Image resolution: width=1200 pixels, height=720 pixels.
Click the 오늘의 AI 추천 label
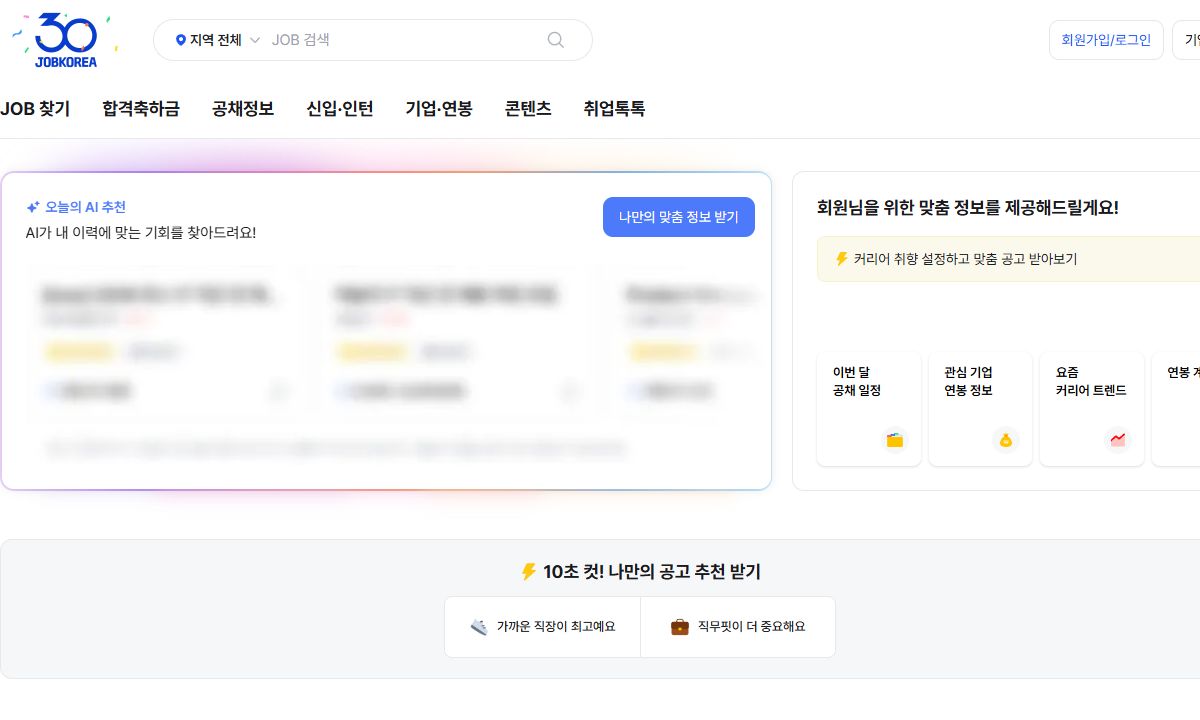pos(85,207)
